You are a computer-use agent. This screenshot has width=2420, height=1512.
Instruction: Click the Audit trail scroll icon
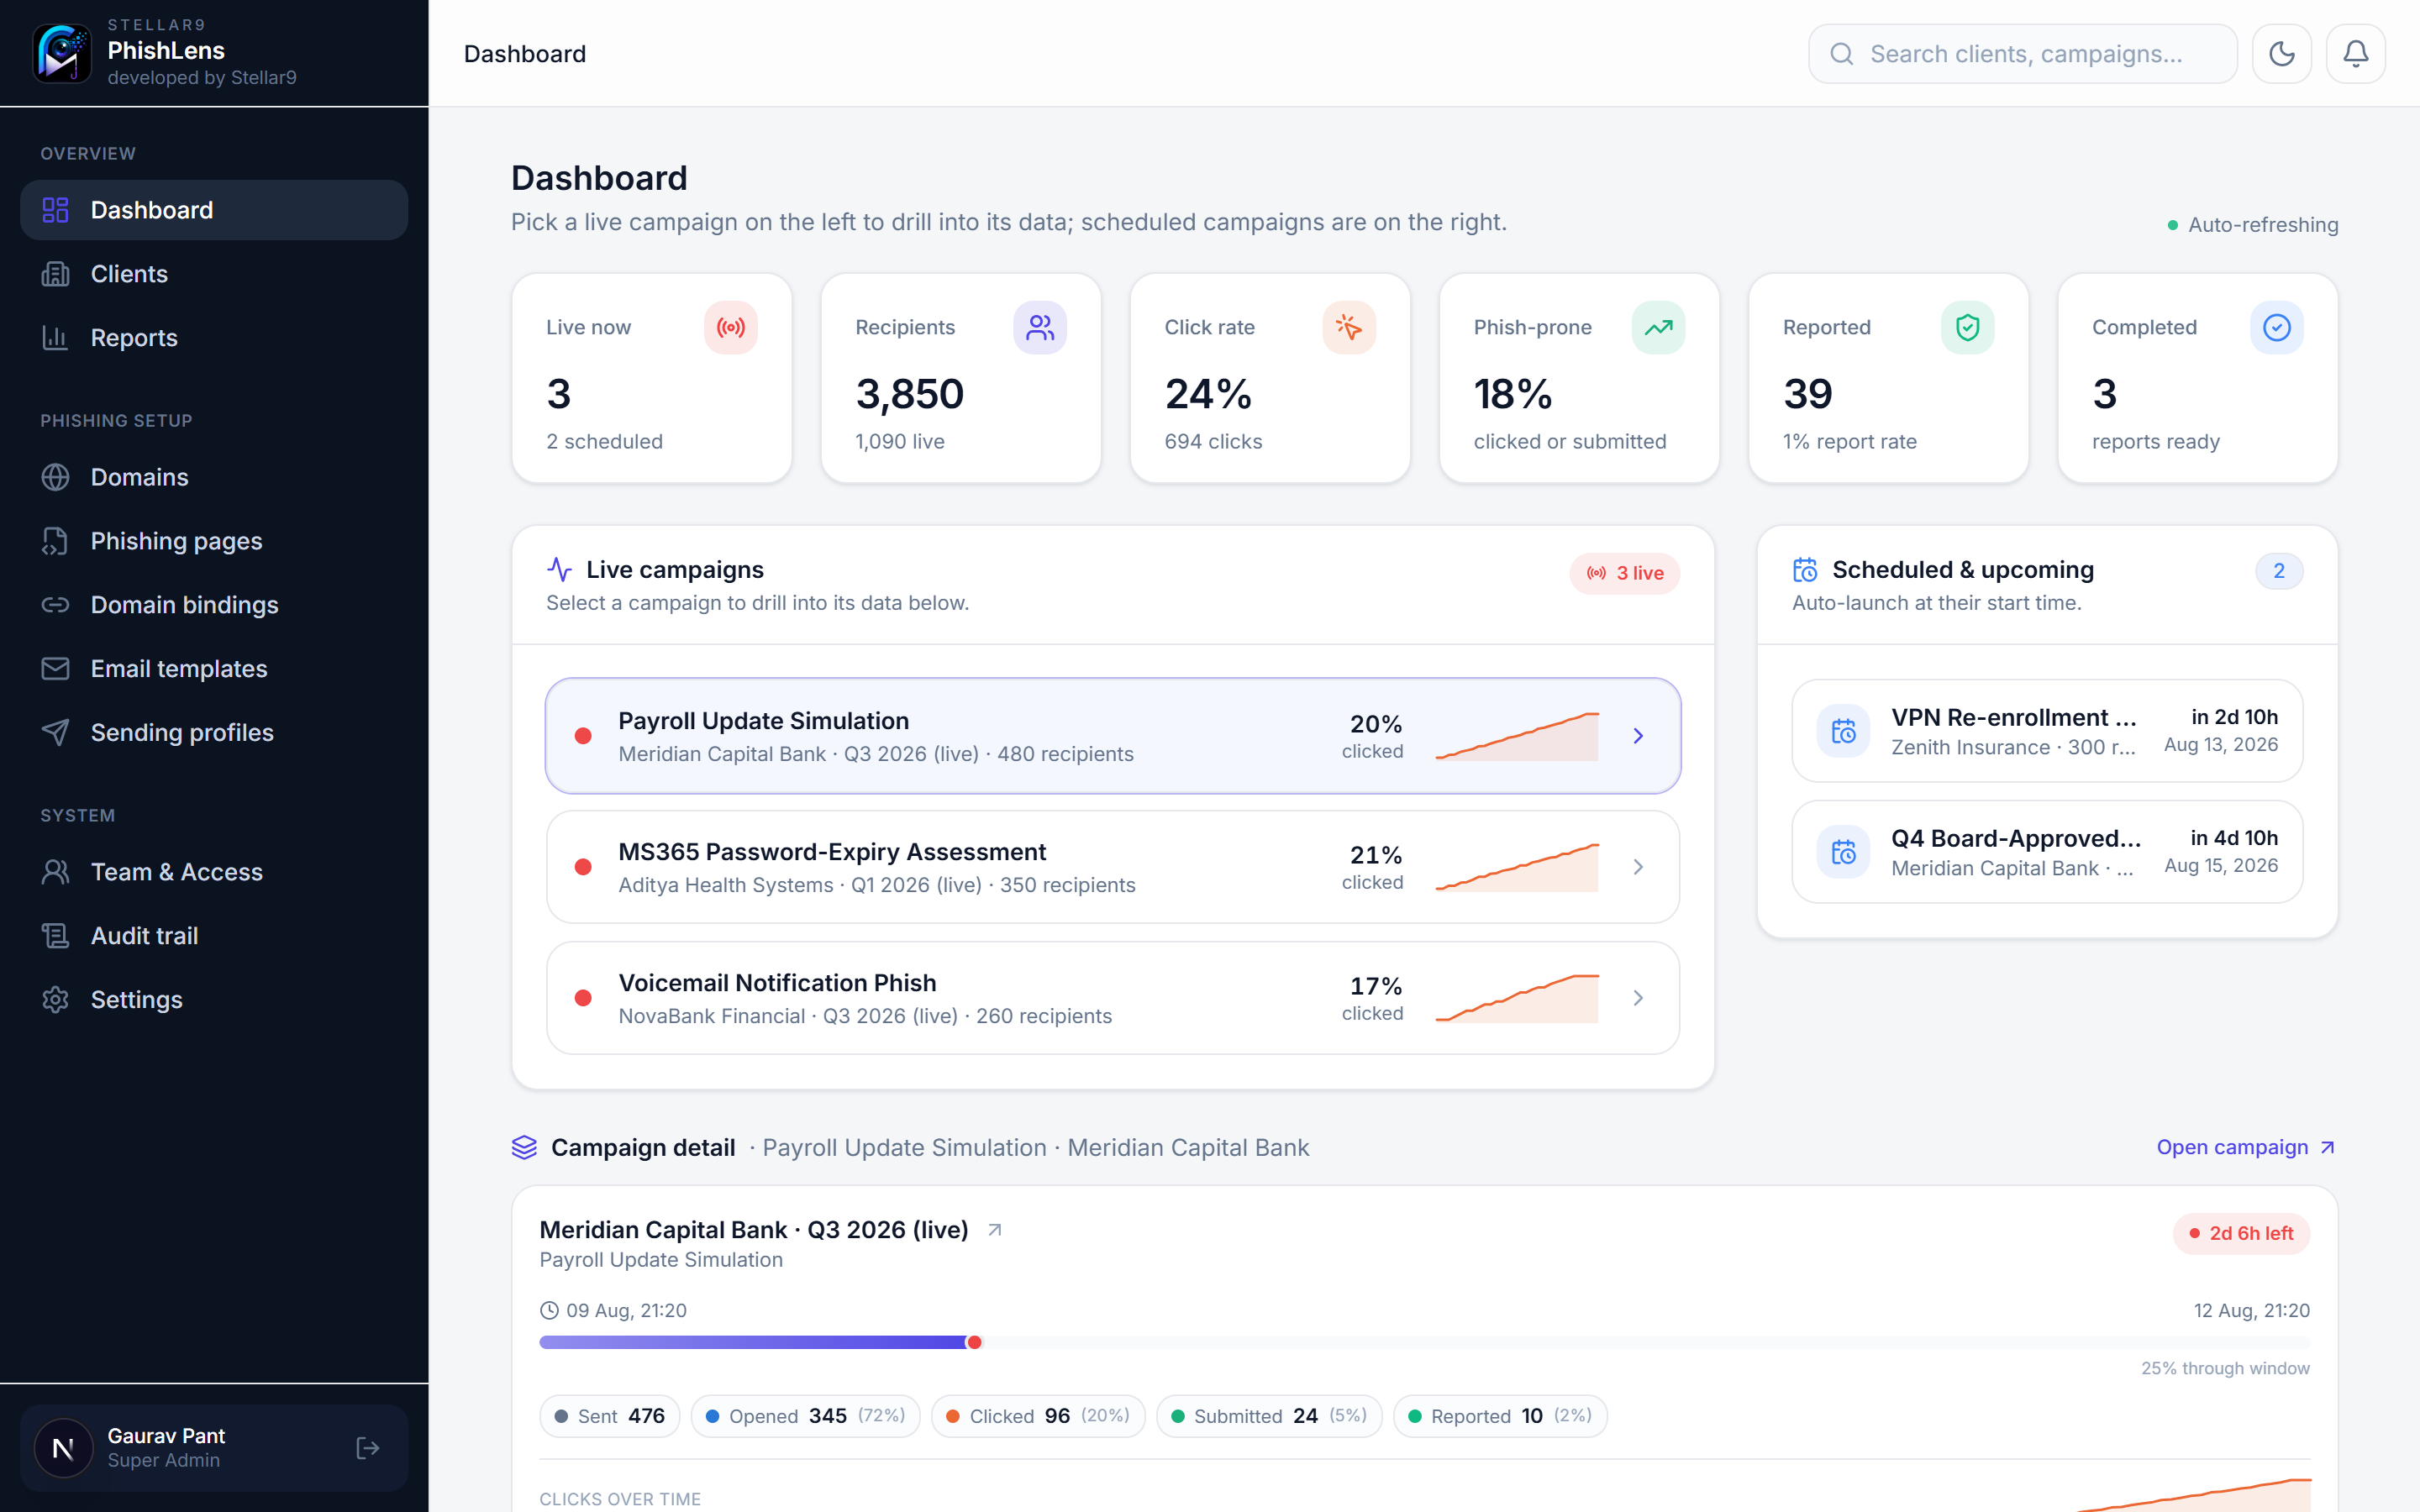[55, 936]
